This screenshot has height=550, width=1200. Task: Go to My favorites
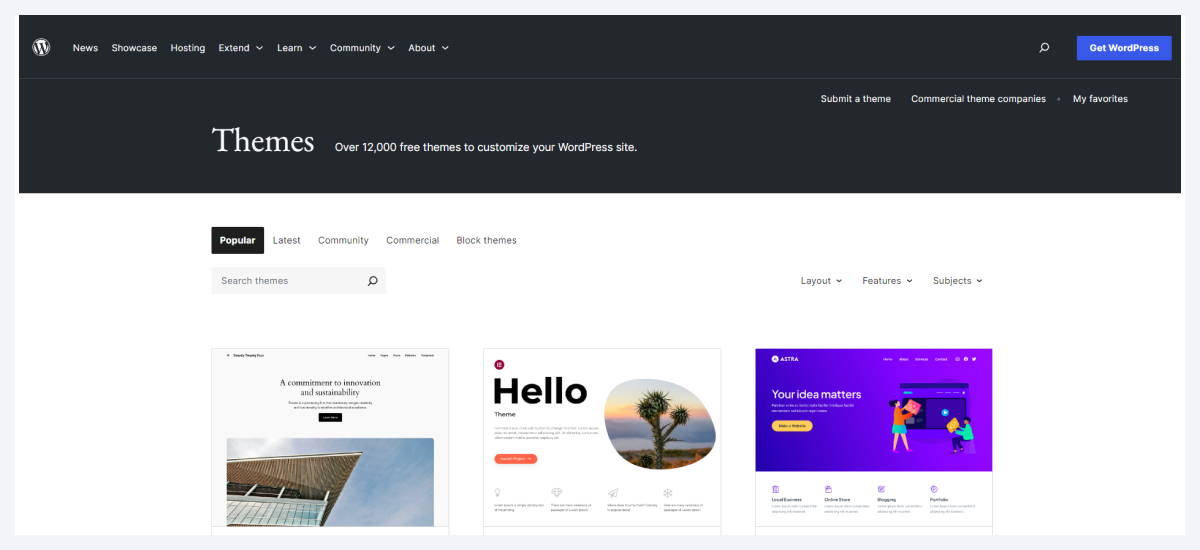click(x=1100, y=99)
